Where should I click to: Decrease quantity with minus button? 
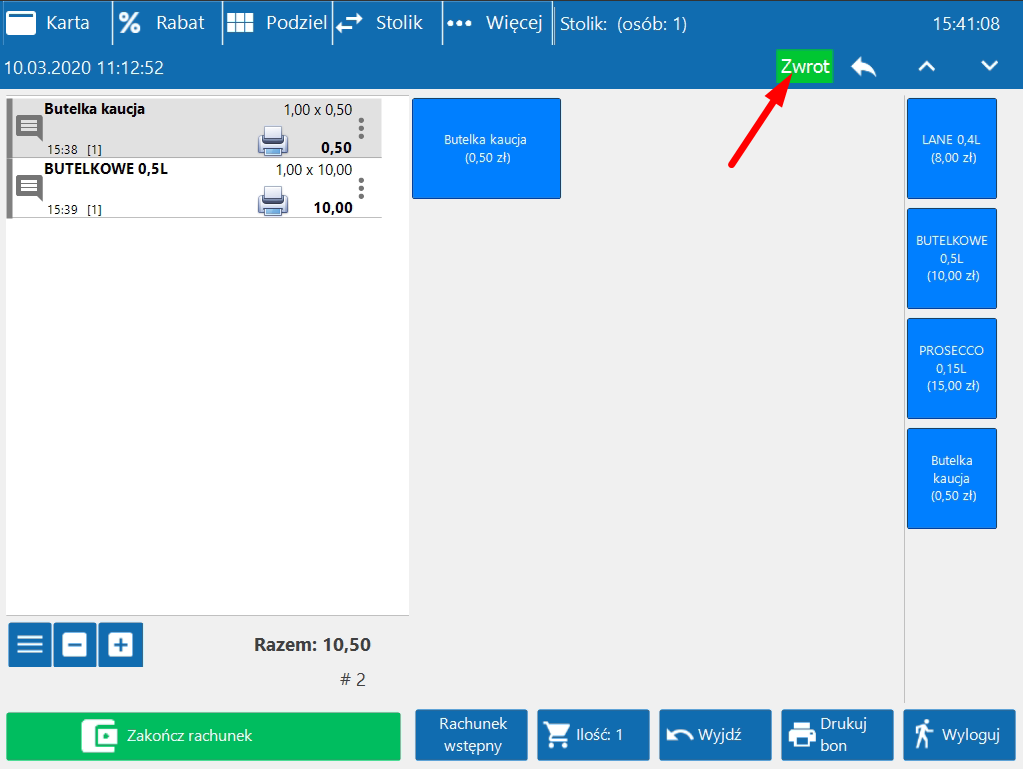[x=75, y=645]
